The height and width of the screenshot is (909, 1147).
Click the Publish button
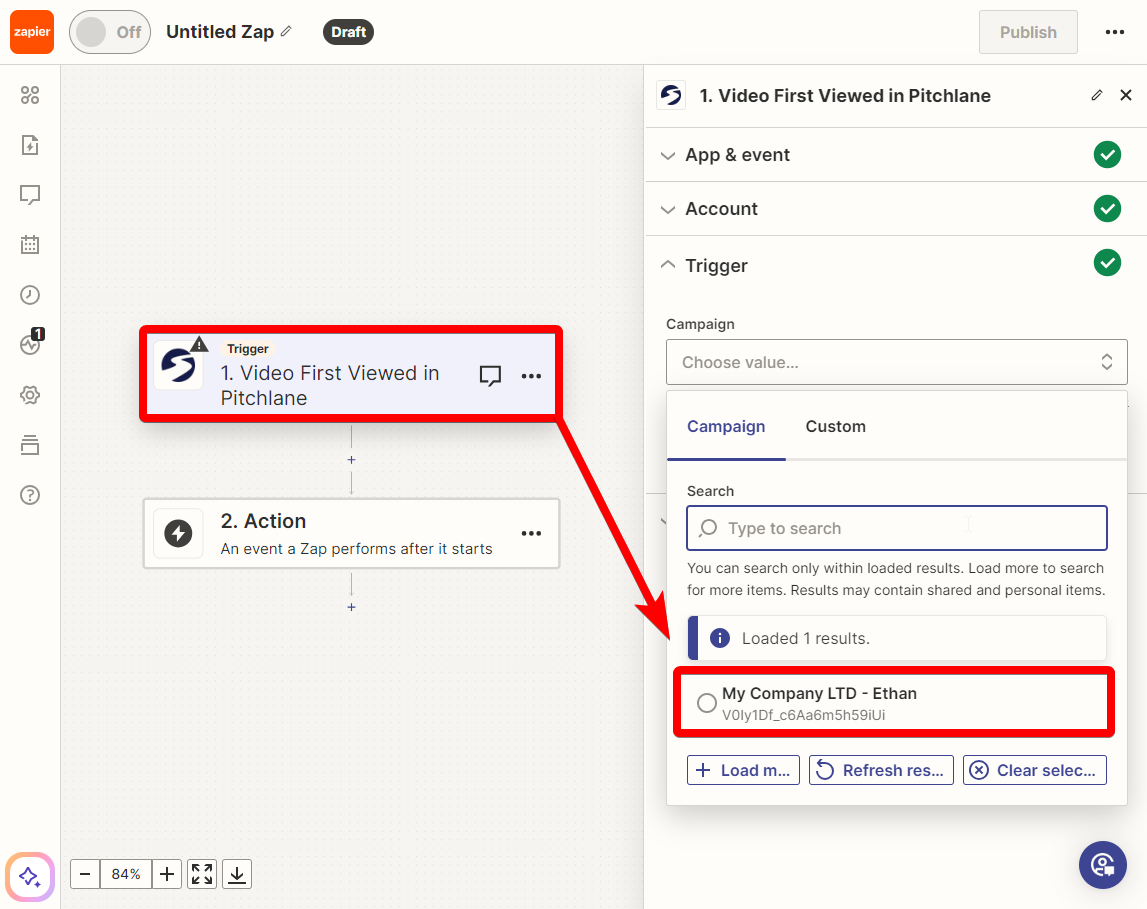(1028, 32)
